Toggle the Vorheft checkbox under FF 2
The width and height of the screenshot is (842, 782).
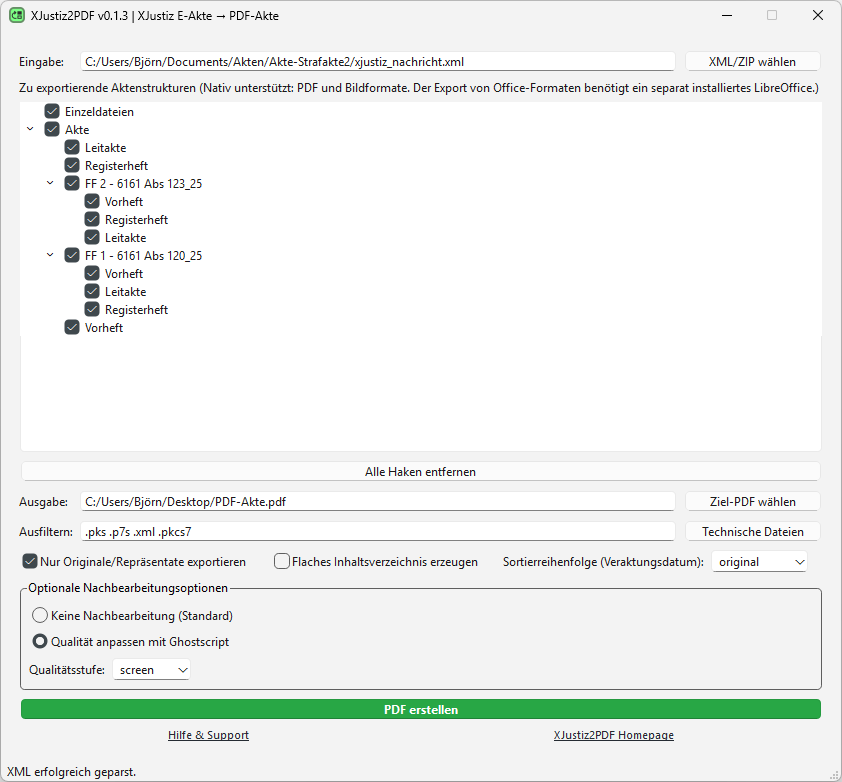pyautogui.click(x=91, y=201)
